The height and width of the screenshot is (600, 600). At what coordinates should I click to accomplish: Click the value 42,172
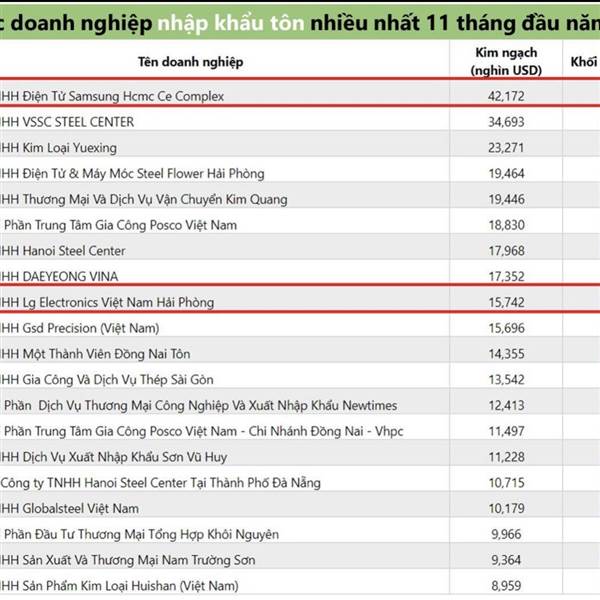click(506, 96)
